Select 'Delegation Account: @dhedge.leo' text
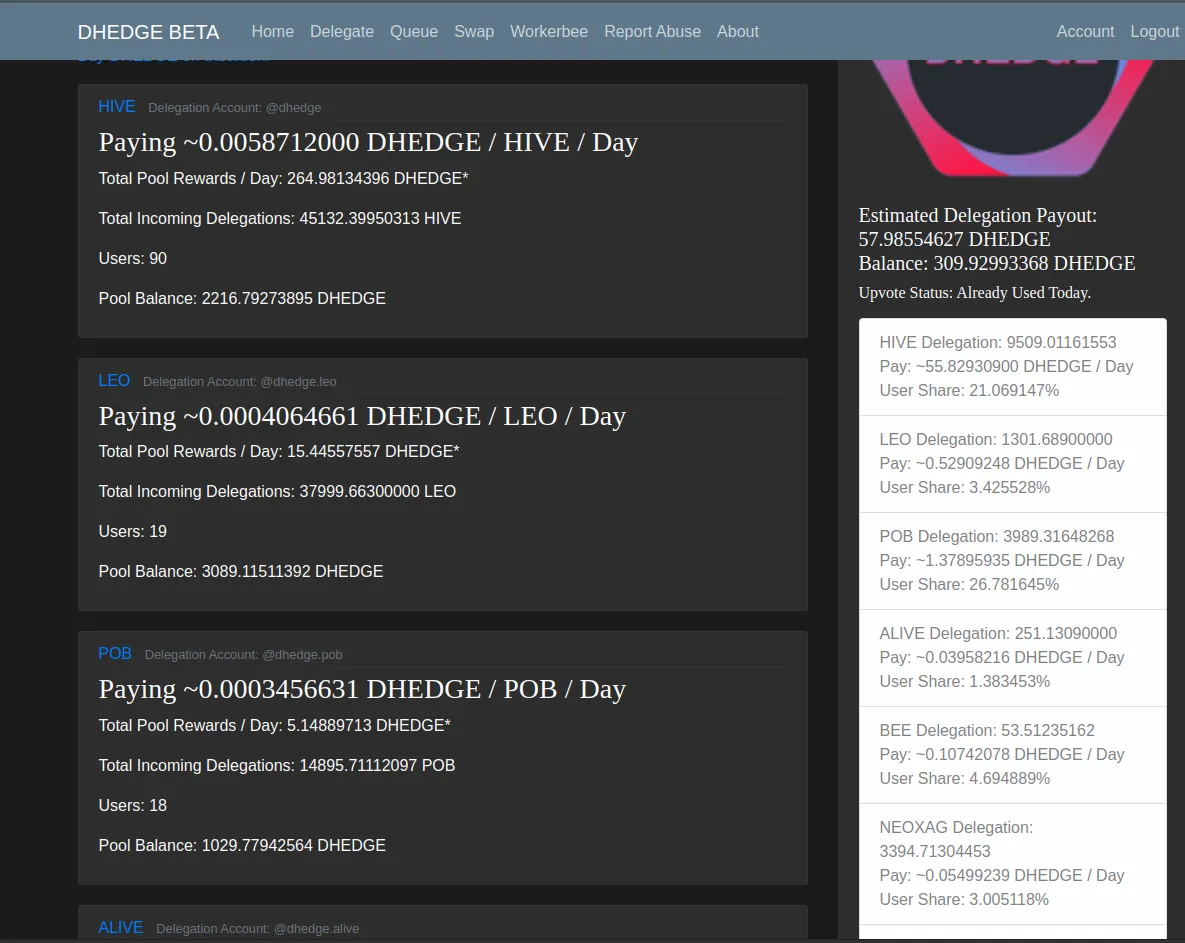Viewport: 1185px width, 943px height. [240, 382]
